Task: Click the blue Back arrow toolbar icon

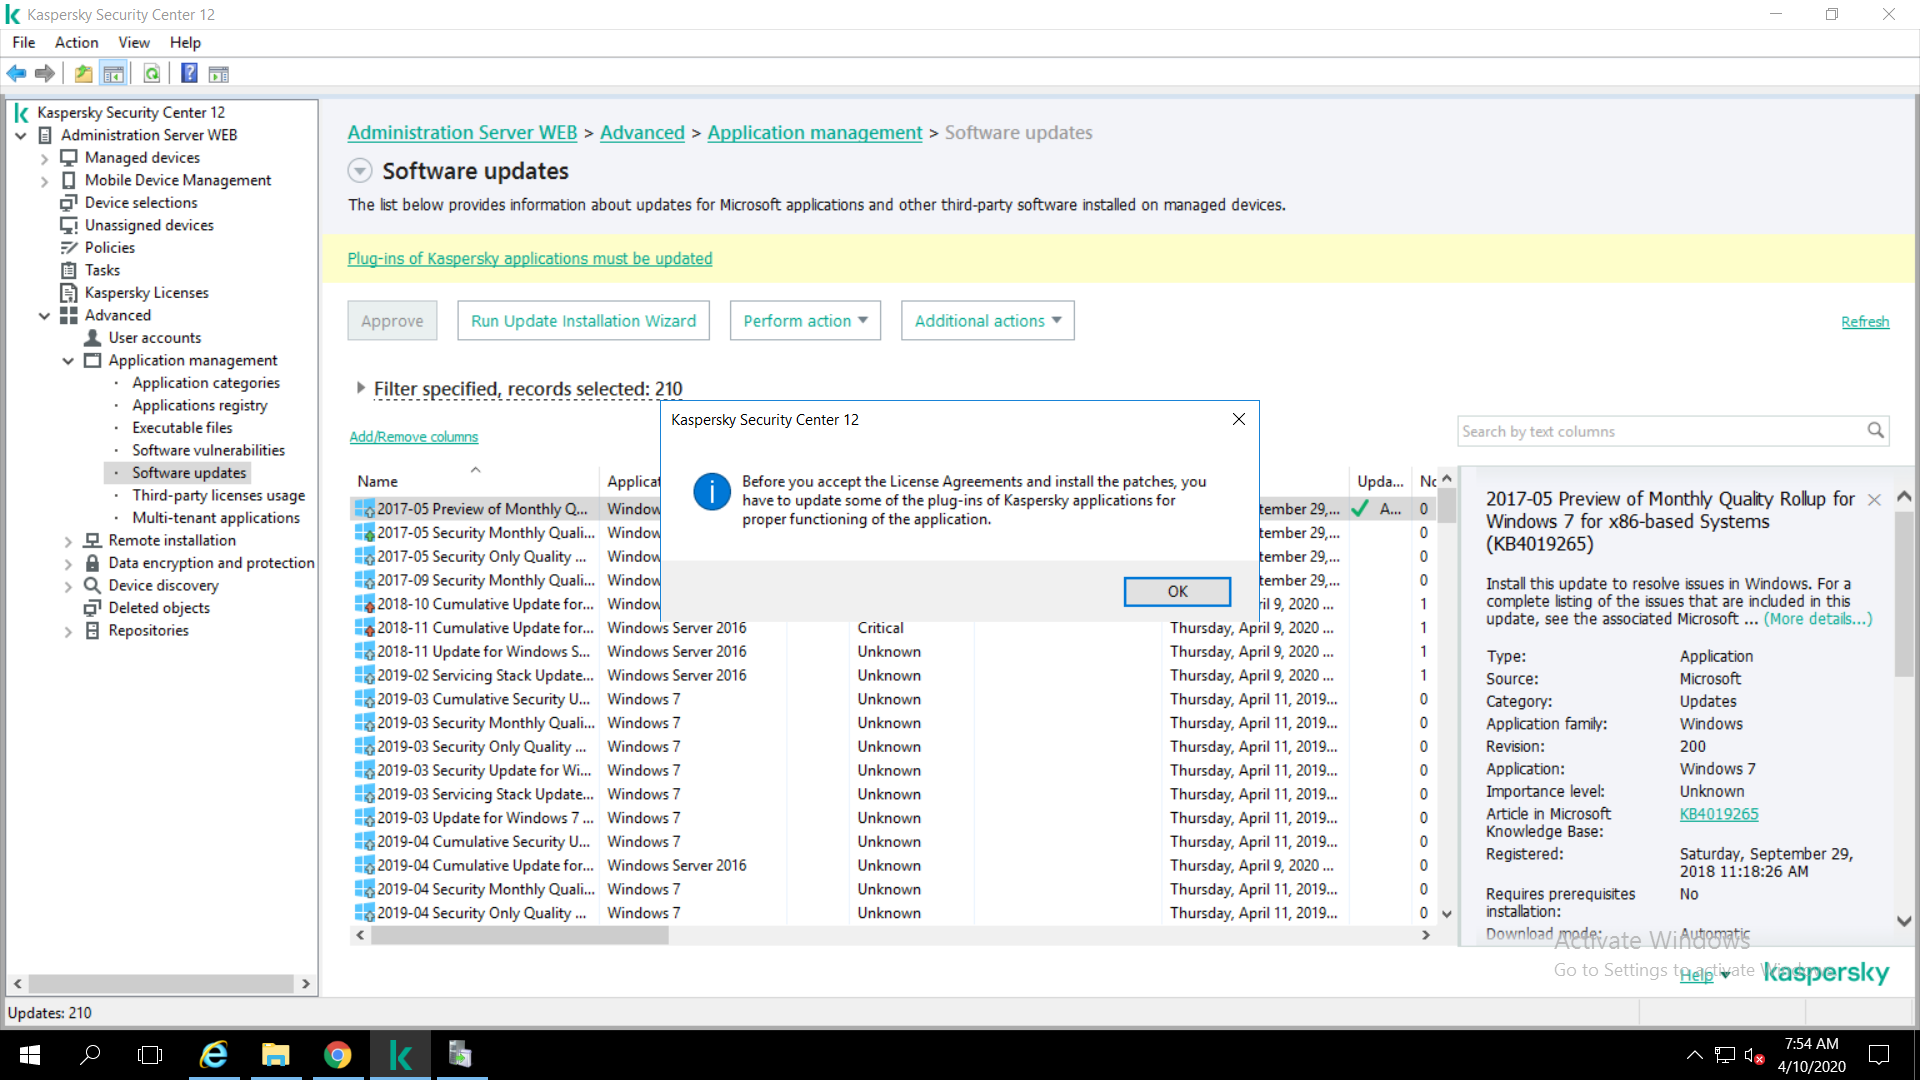Action: 16,73
